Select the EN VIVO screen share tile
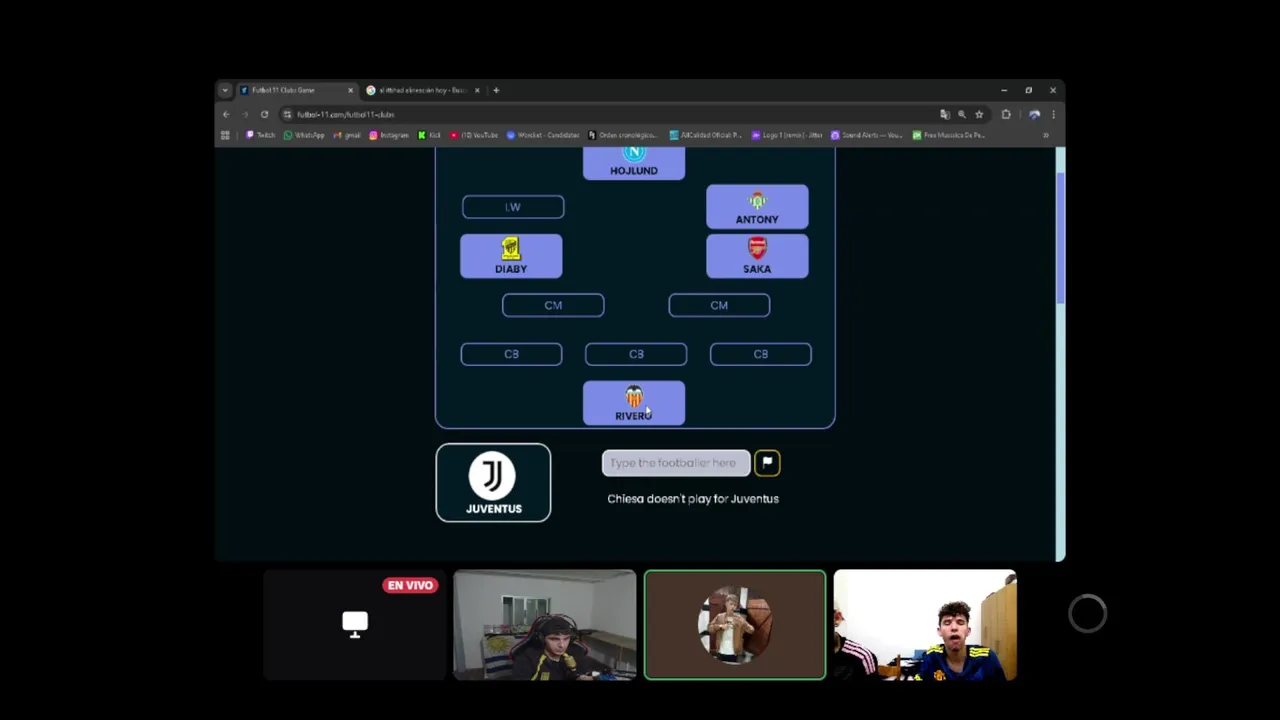 coord(355,625)
